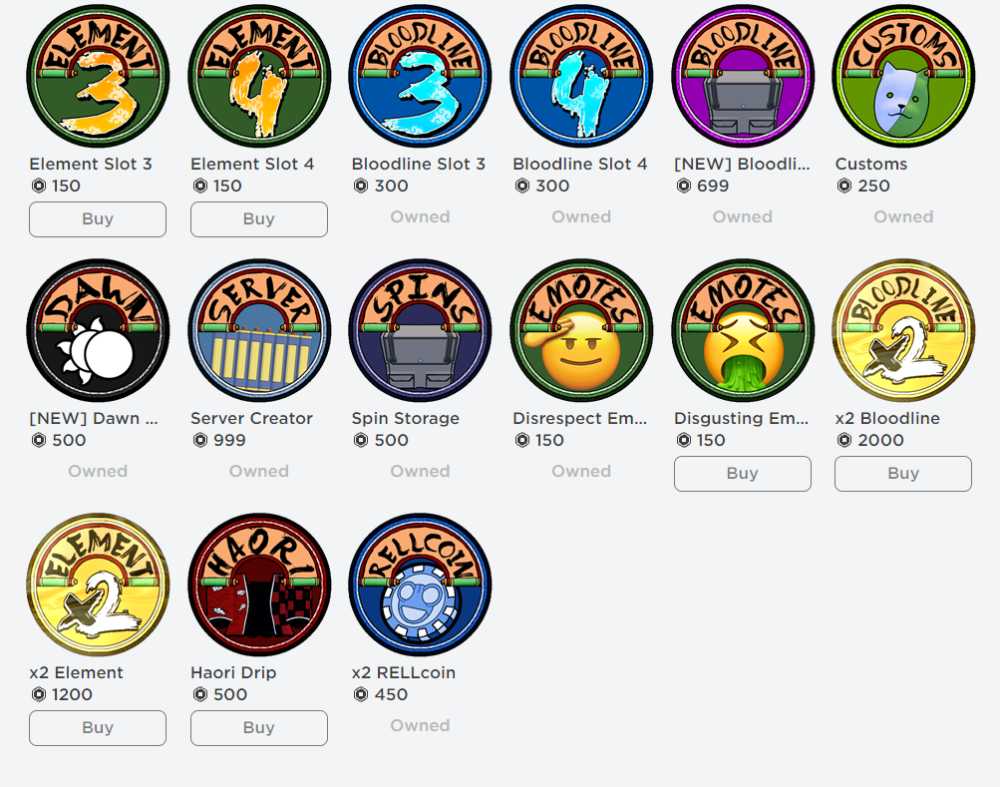Select the Bloodline Slot 3 icon
This screenshot has height=787, width=1000.
pos(420,76)
